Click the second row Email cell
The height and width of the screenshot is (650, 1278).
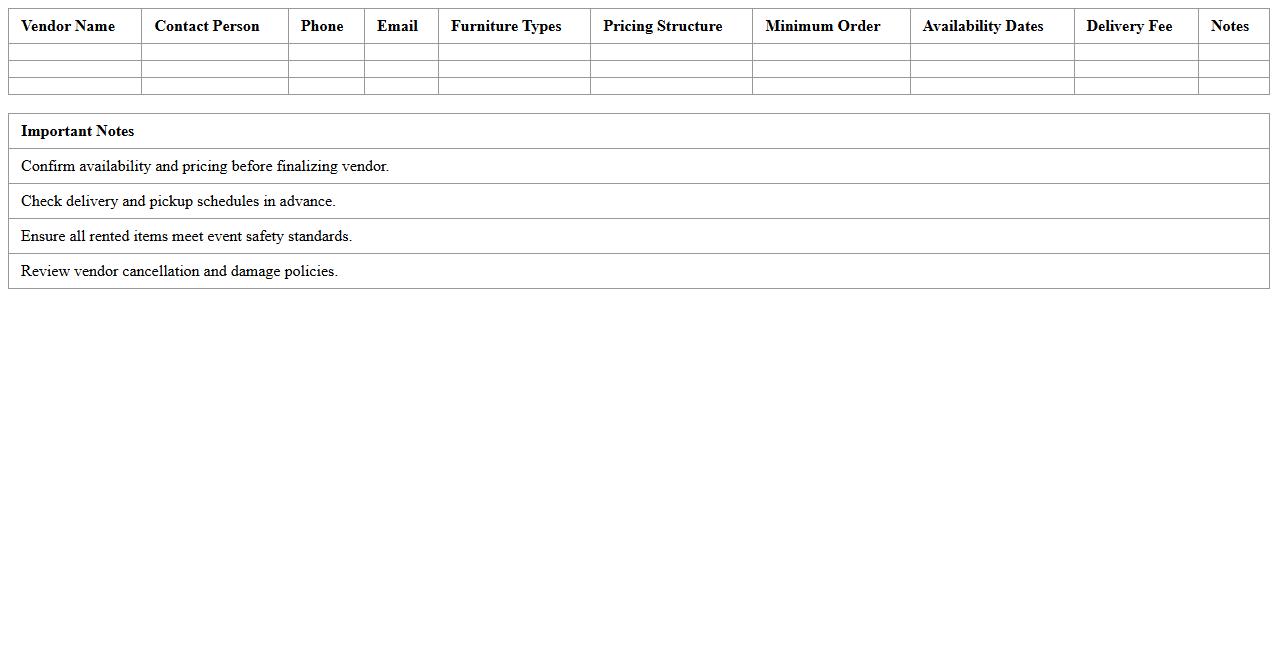(x=401, y=69)
